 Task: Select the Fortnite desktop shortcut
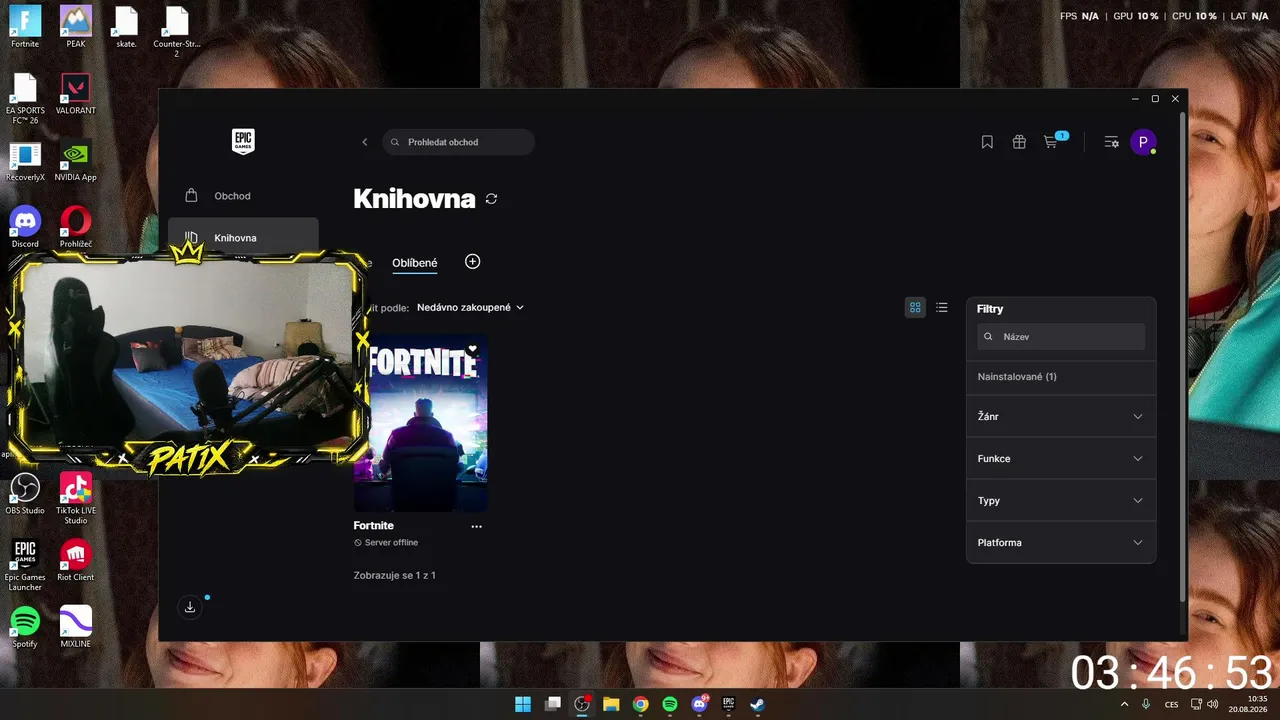pos(25,27)
